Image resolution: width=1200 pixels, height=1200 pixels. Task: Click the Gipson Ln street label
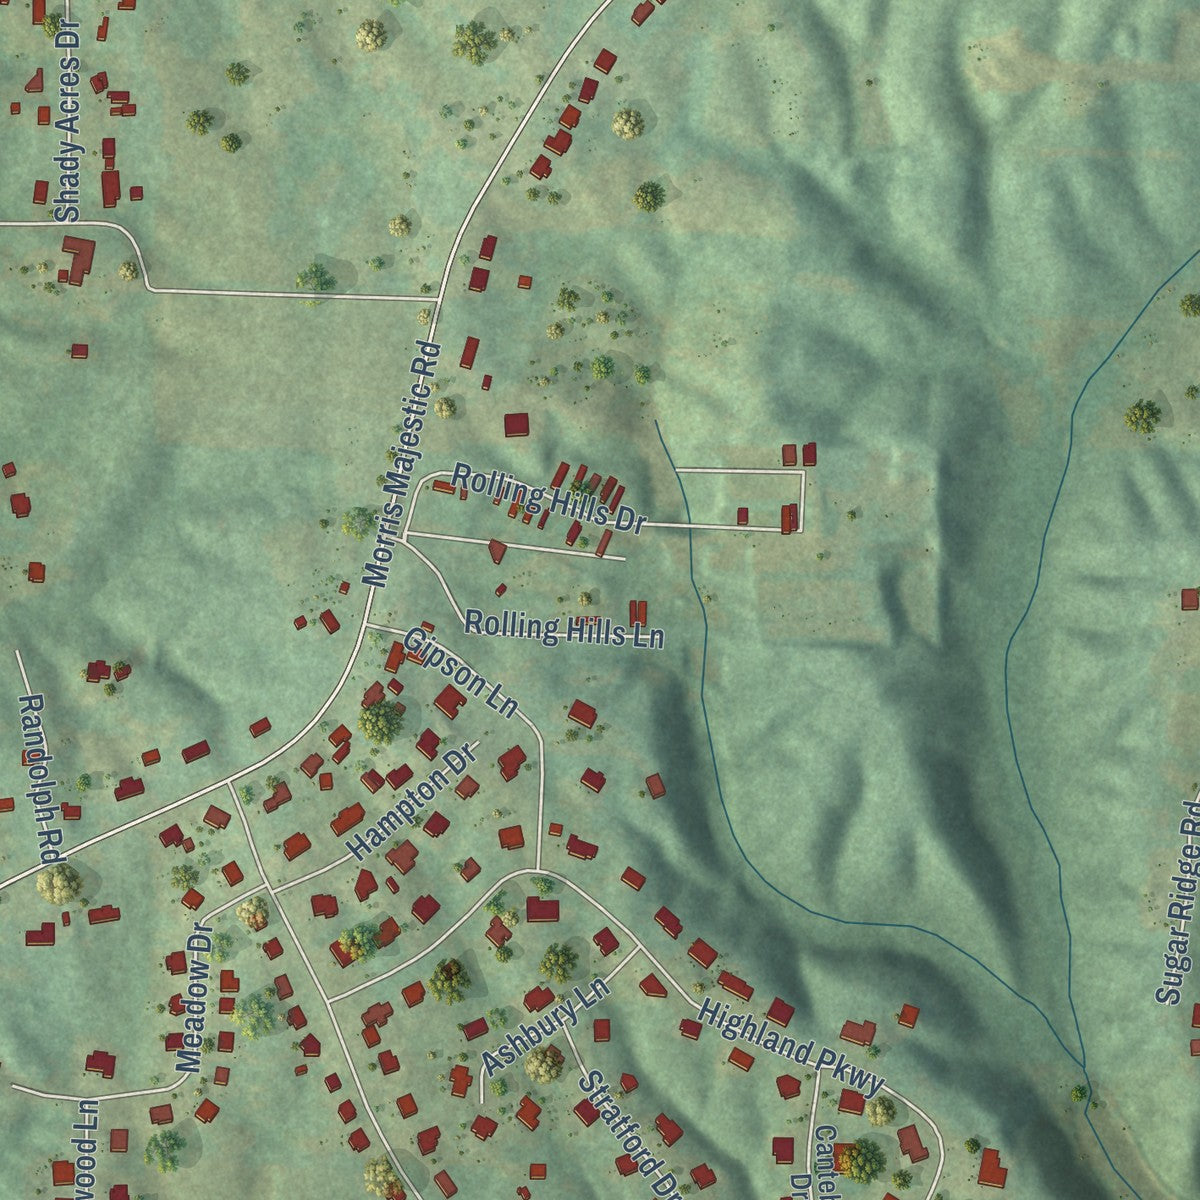click(x=461, y=673)
